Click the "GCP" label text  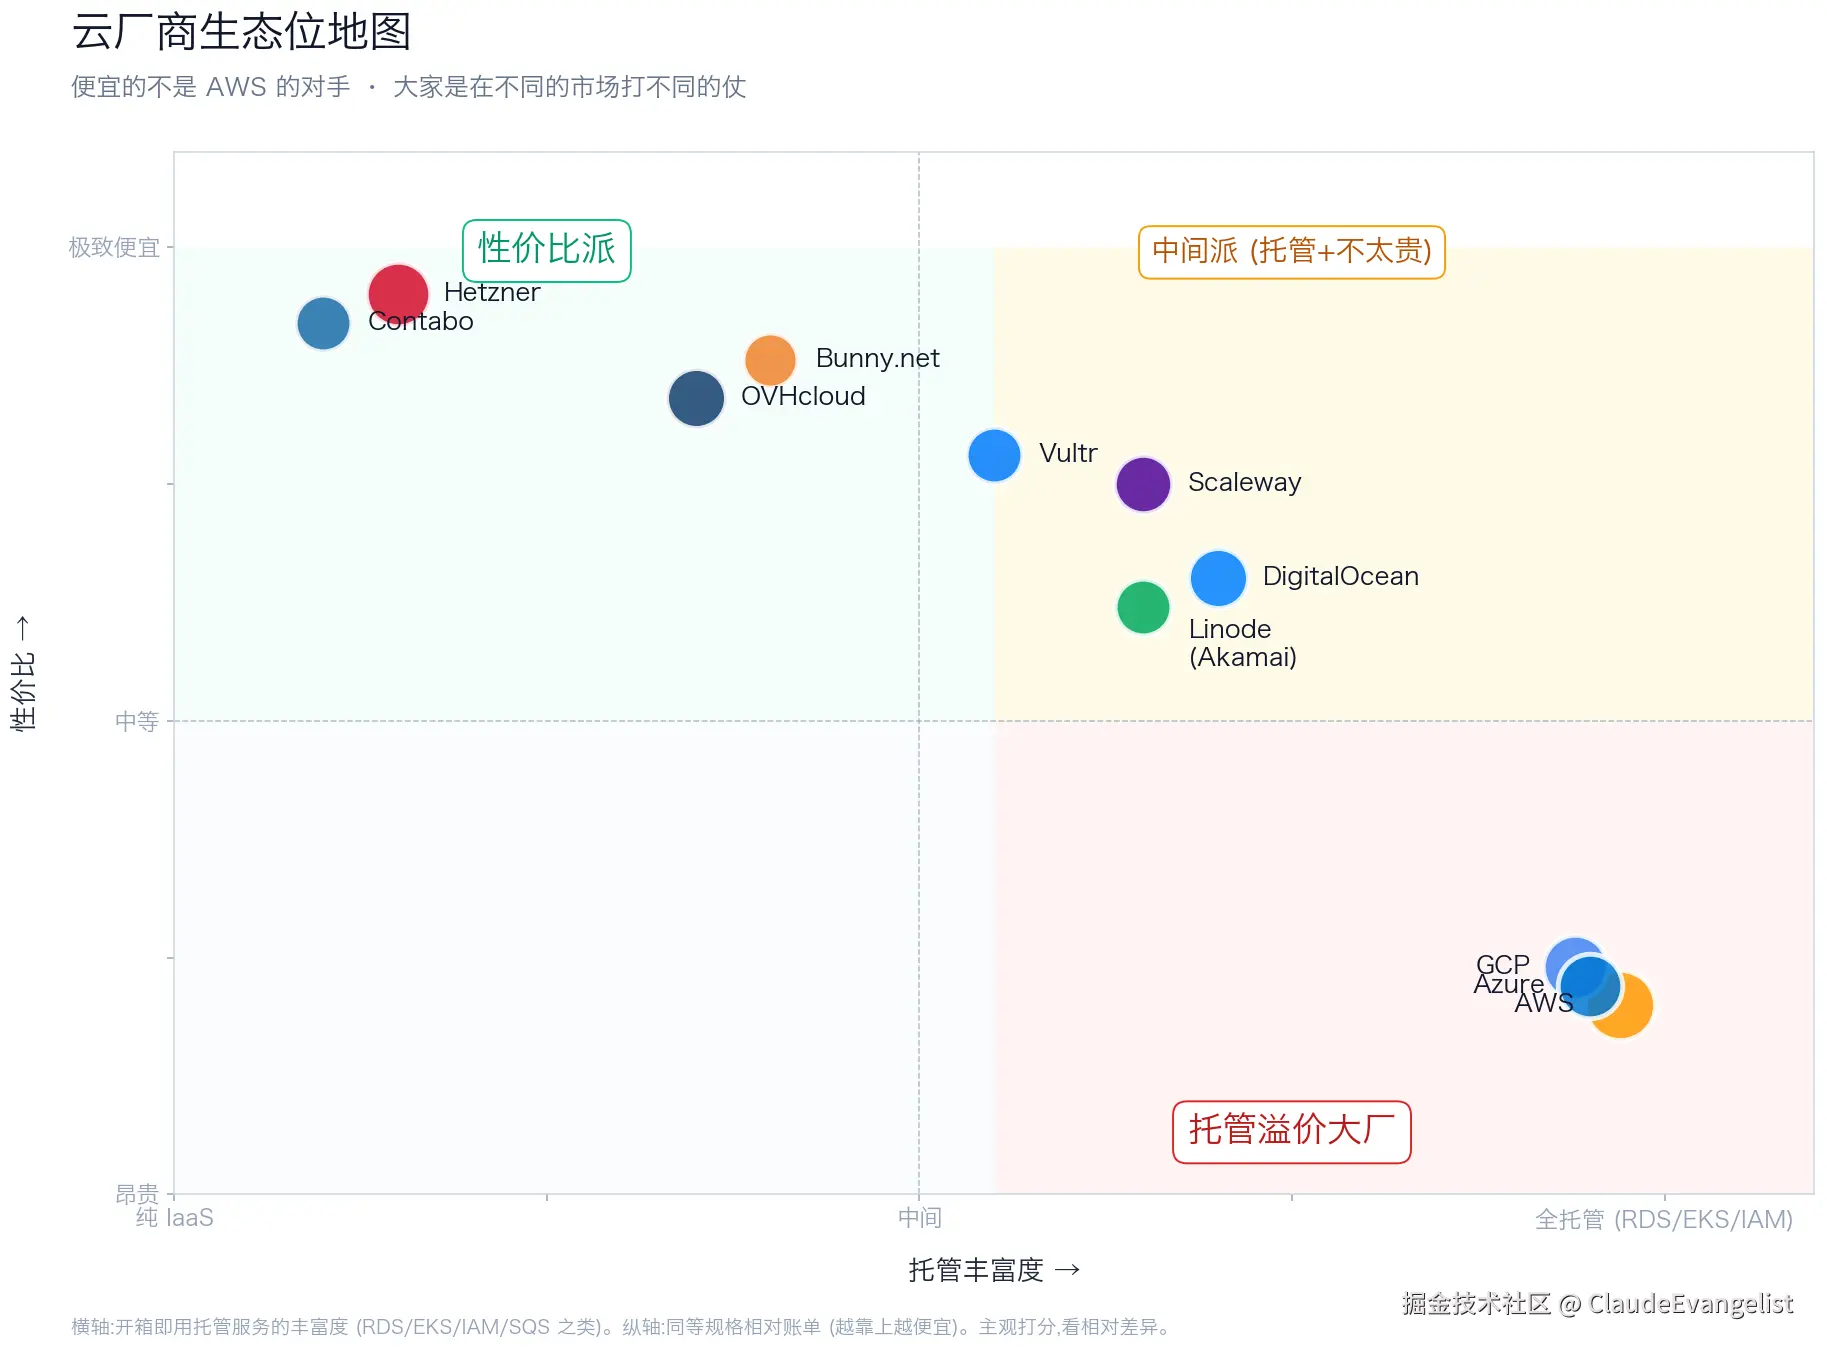pyautogui.click(x=1502, y=964)
